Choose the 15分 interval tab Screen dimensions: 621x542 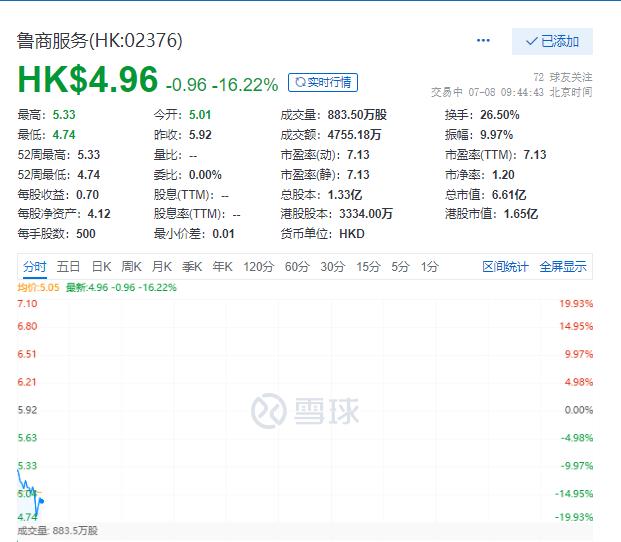click(368, 266)
